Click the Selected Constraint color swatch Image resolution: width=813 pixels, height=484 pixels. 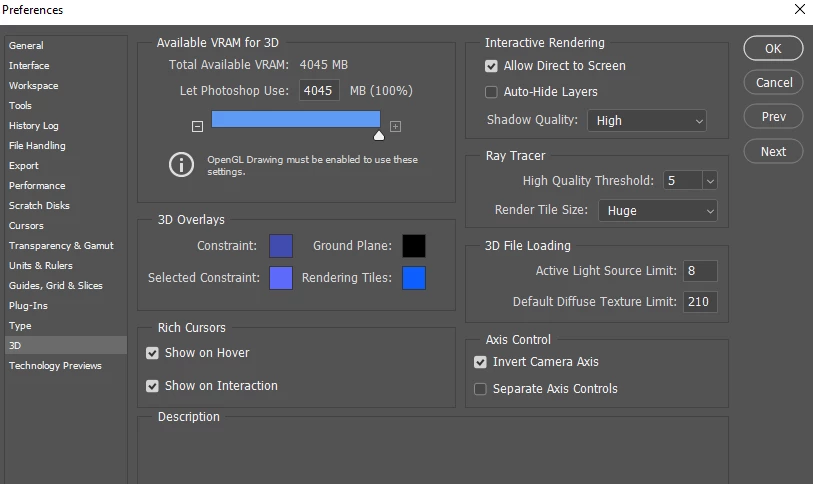pos(281,278)
